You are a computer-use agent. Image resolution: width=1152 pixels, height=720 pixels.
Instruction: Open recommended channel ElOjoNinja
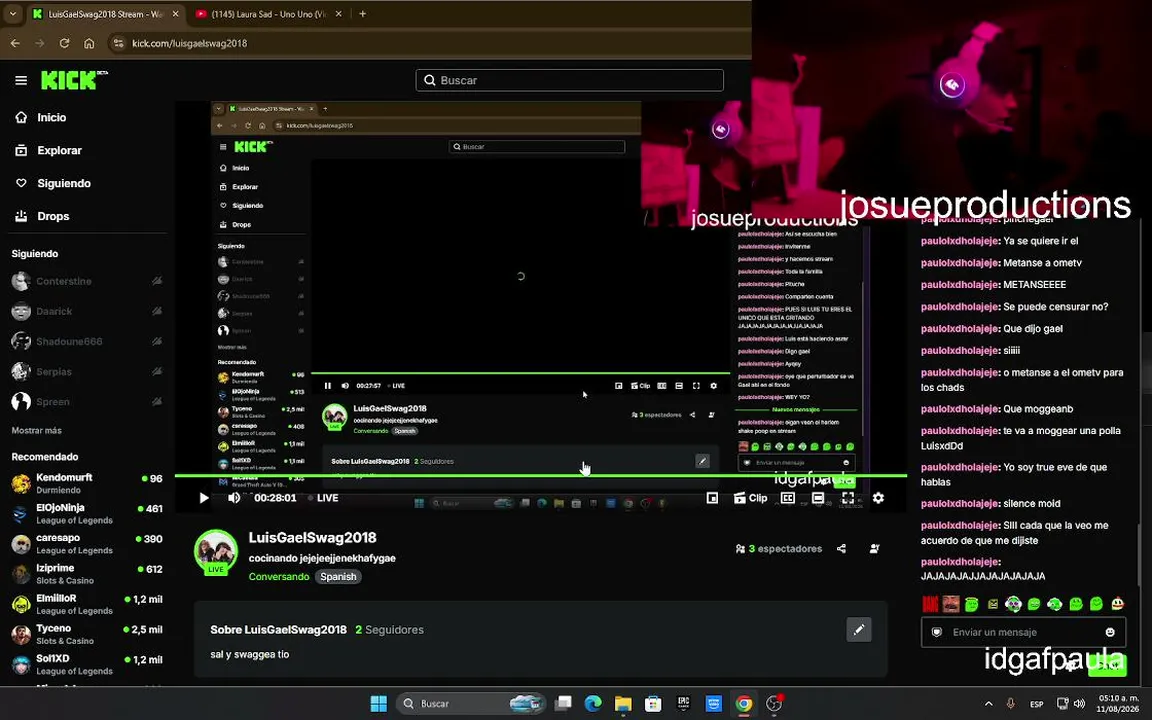pos(87,514)
